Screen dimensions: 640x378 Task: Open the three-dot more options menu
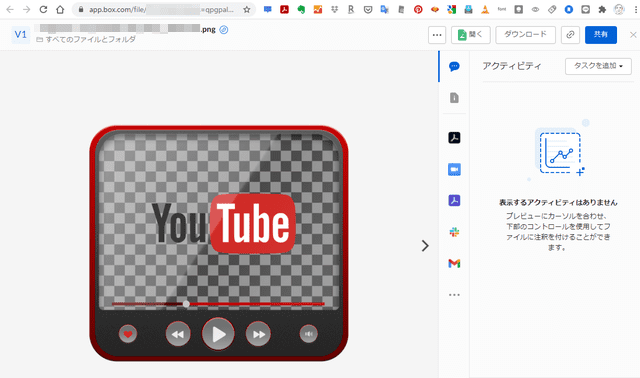coord(437,35)
